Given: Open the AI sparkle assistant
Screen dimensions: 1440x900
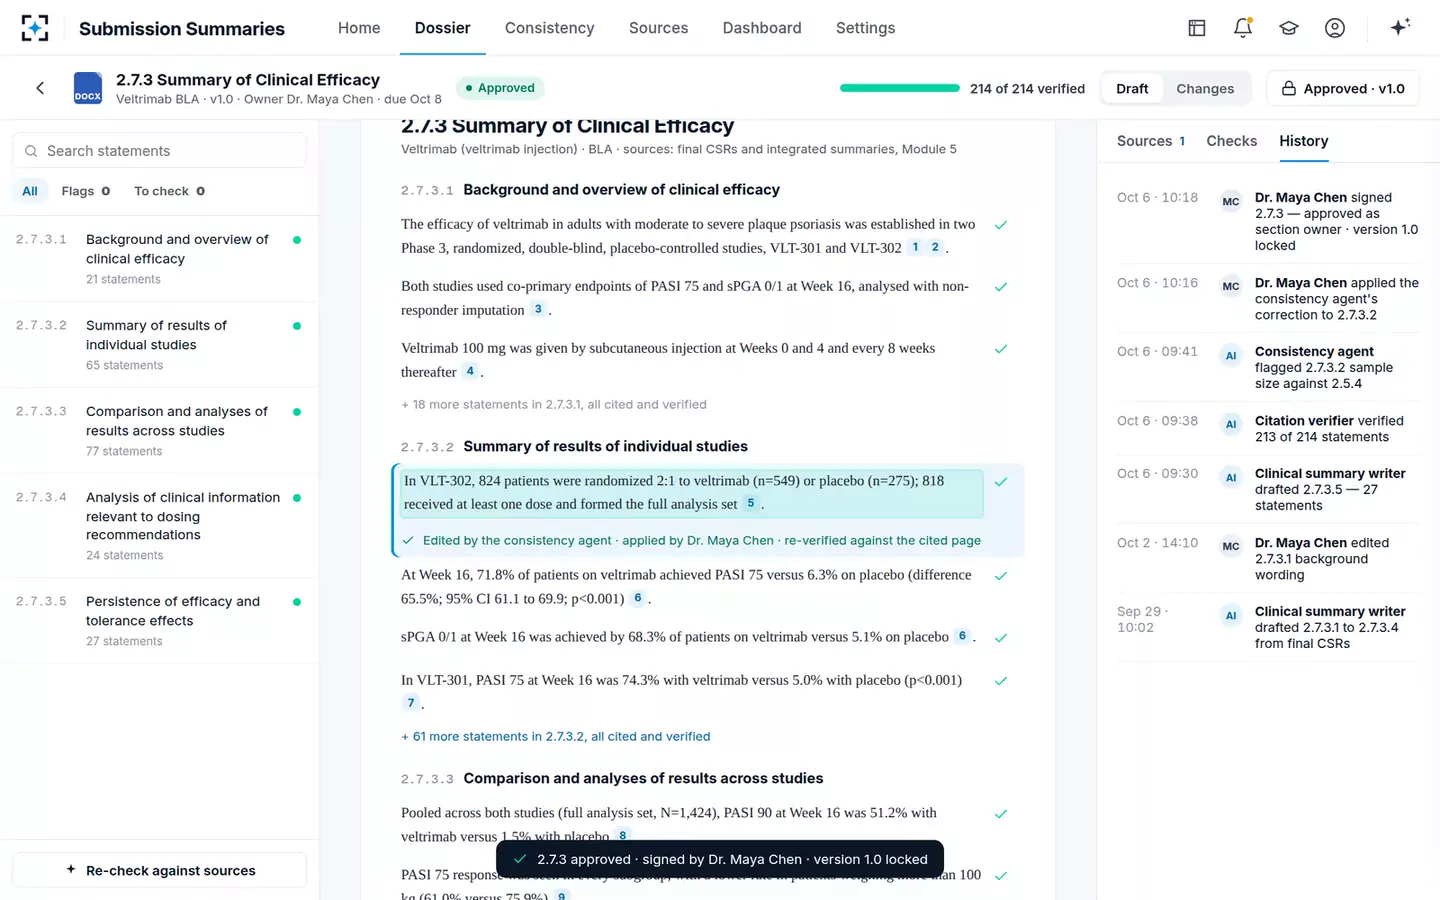Looking at the screenshot, I should point(1400,27).
